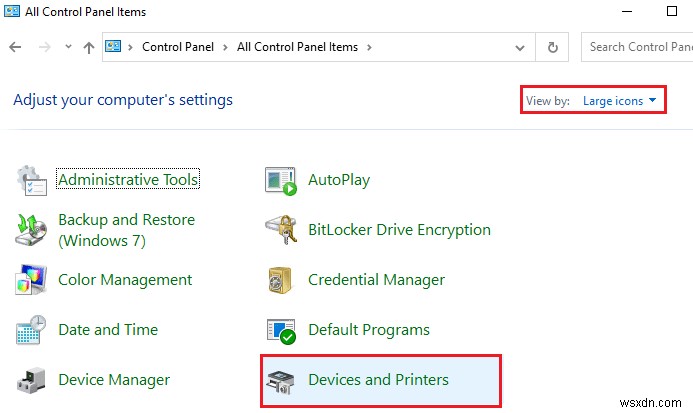Click title bar Control Panel icon

[11, 11]
